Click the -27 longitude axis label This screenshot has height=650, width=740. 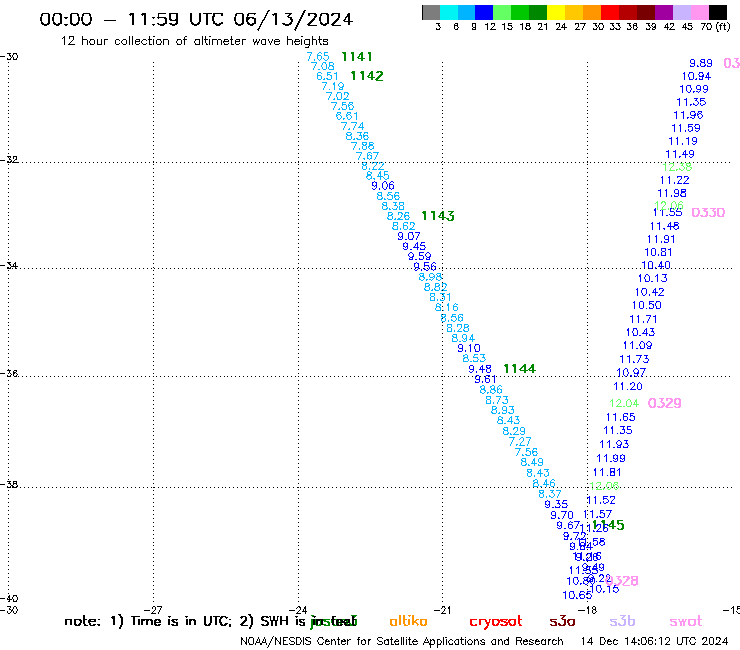[x=153, y=610]
